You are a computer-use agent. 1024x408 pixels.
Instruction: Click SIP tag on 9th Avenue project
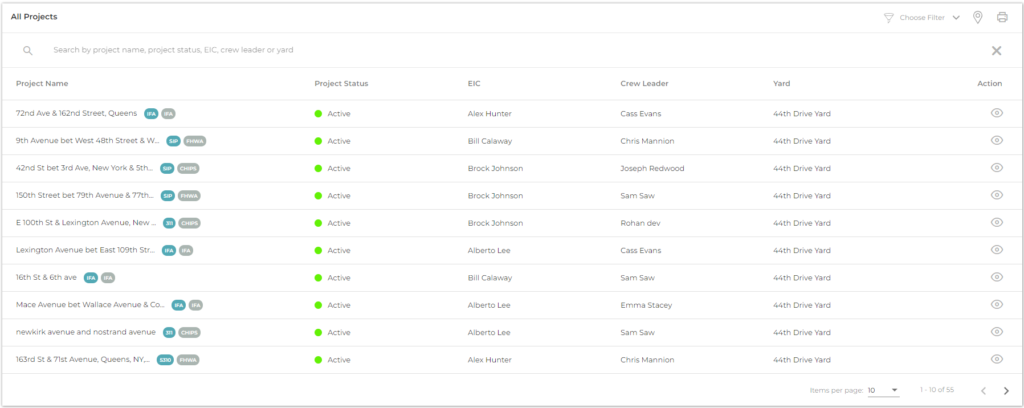[173, 141]
